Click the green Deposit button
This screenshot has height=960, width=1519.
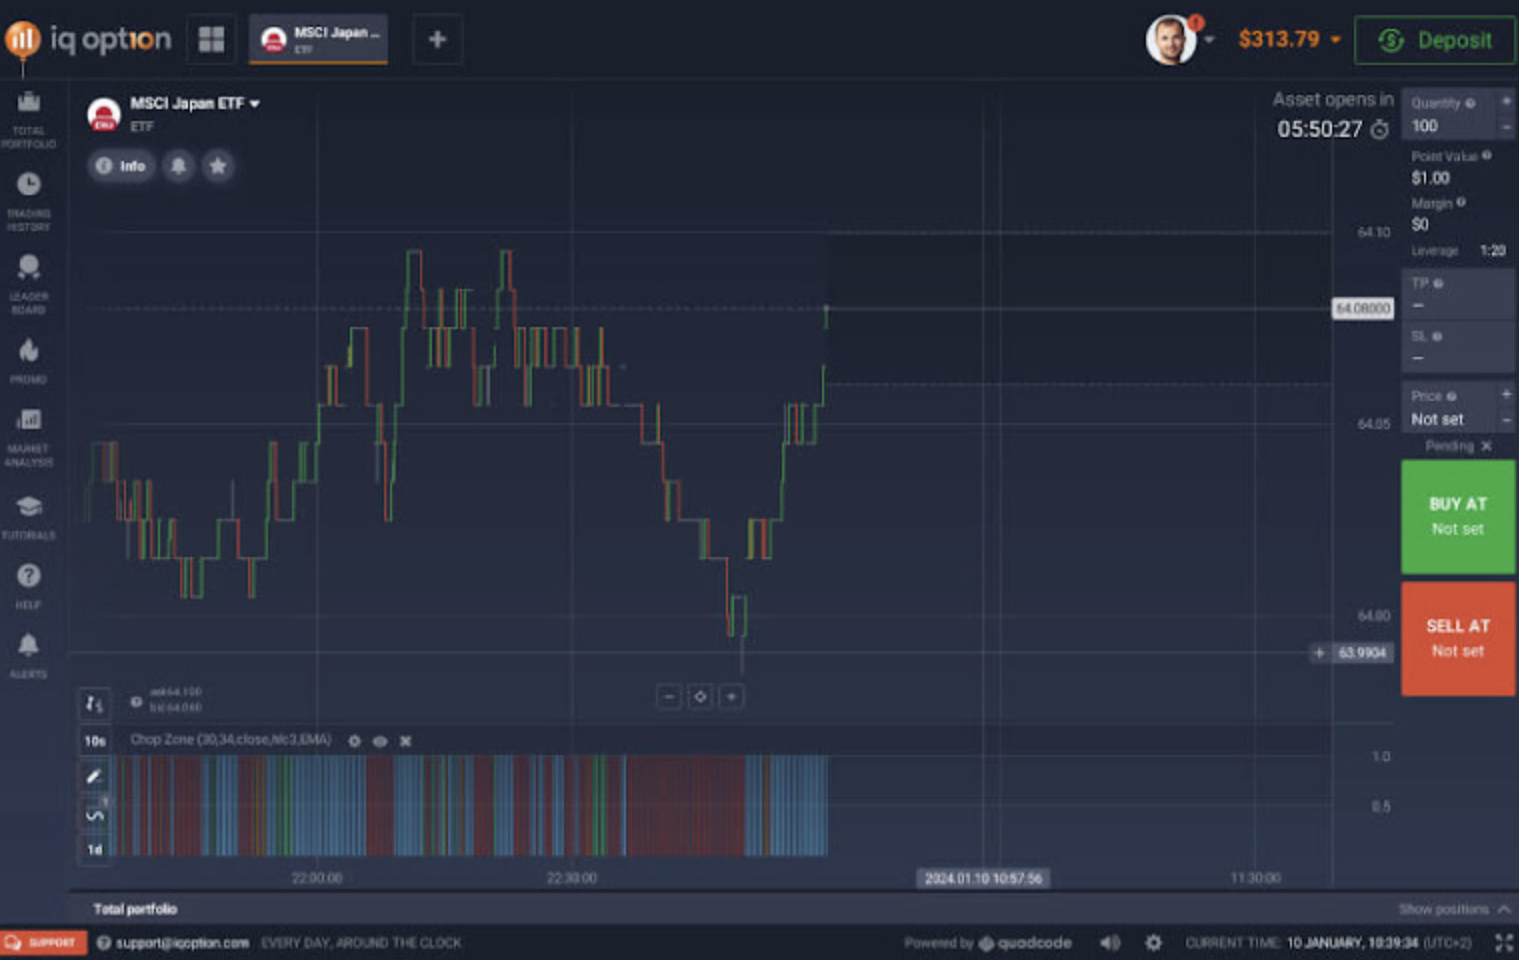pyautogui.click(x=1435, y=40)
